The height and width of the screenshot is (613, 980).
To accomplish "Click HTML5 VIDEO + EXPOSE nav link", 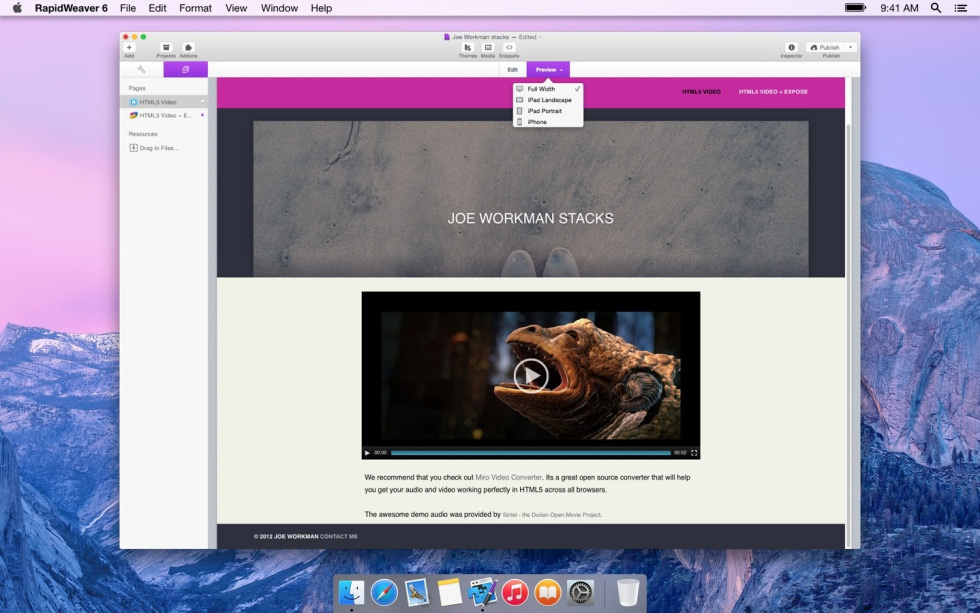I will pos(773,92).
